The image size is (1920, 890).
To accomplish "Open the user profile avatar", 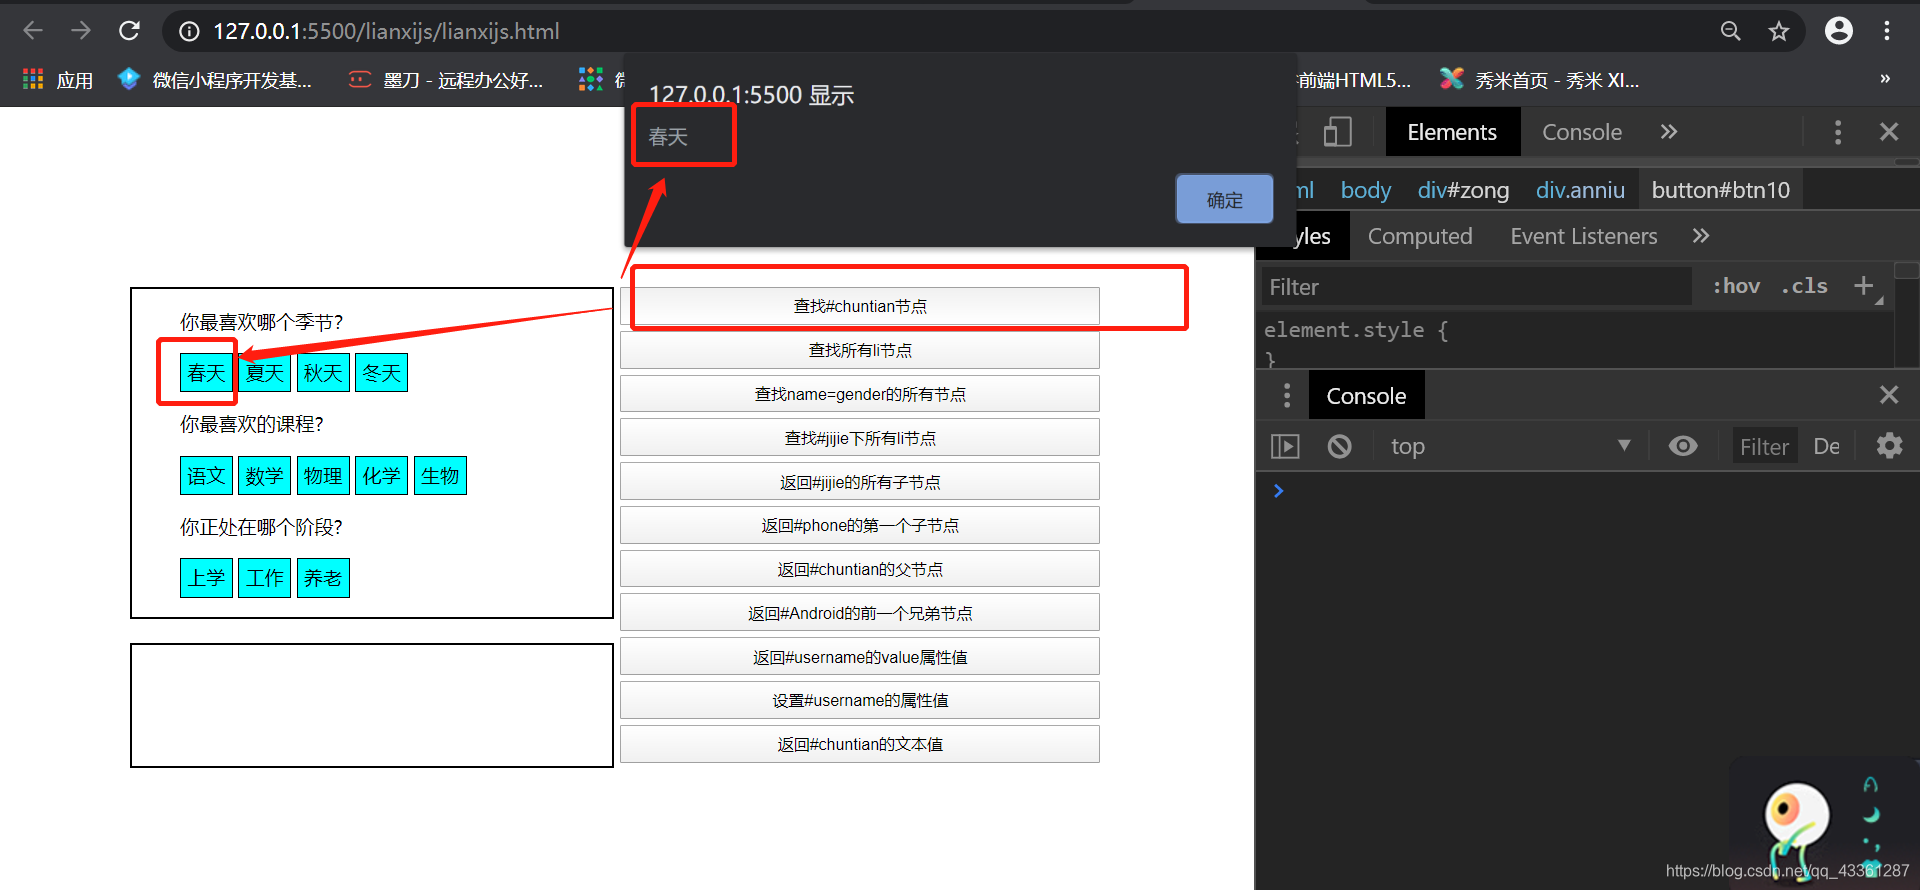I will coord(1838,31).
